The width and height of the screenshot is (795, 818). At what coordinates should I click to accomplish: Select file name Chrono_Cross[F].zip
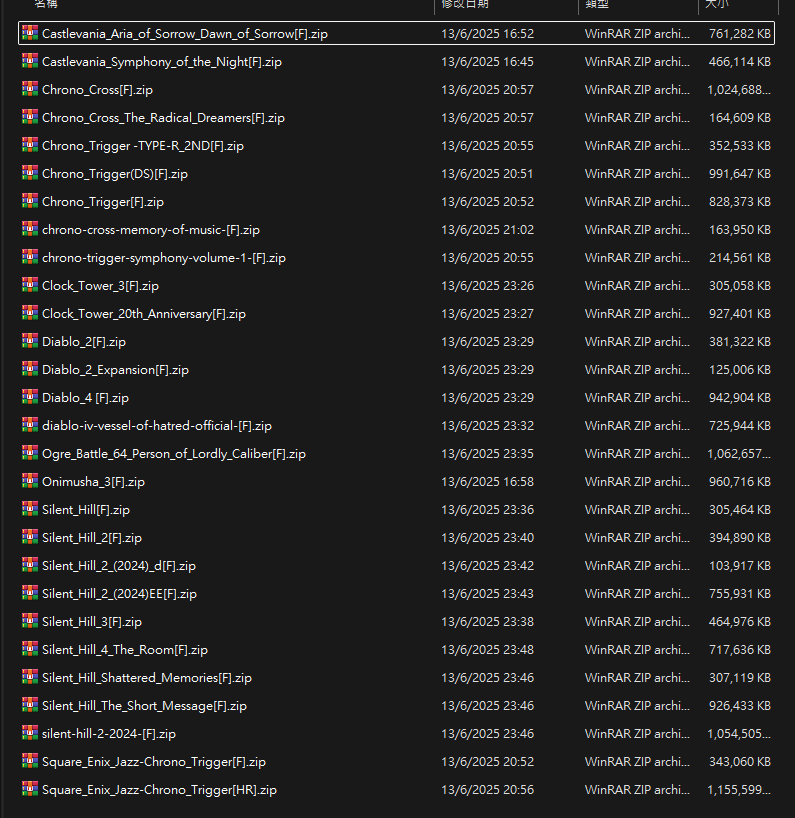[x=98, y=90]
